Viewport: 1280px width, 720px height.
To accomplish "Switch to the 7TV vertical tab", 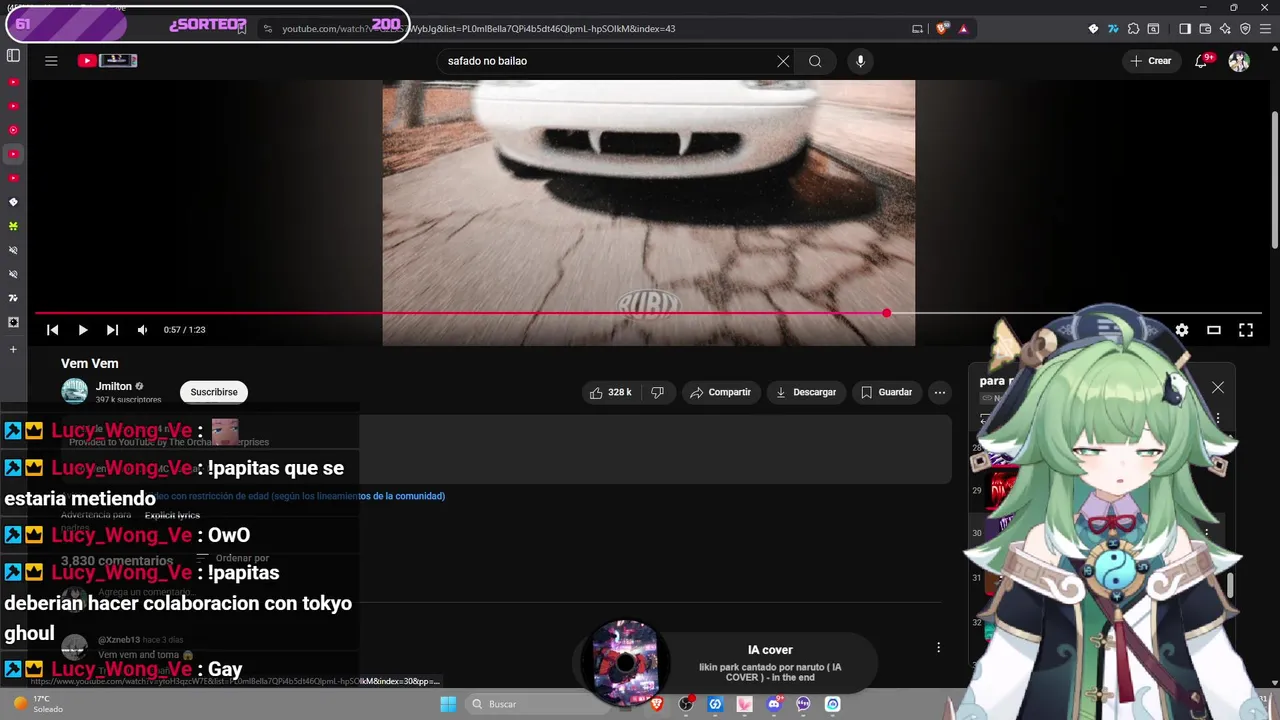I will click(13, 298).
